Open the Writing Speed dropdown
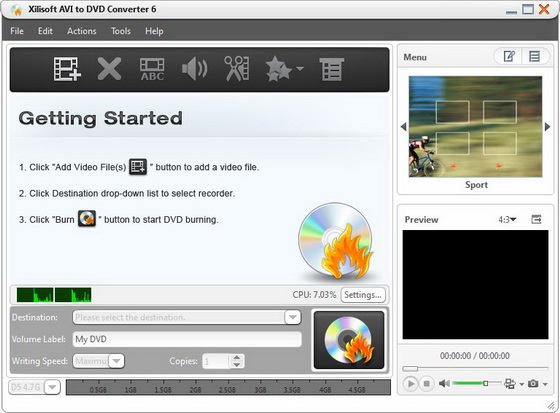Viewport: 560px width, 413px height. pyautogui.click(x=116, y=361)
